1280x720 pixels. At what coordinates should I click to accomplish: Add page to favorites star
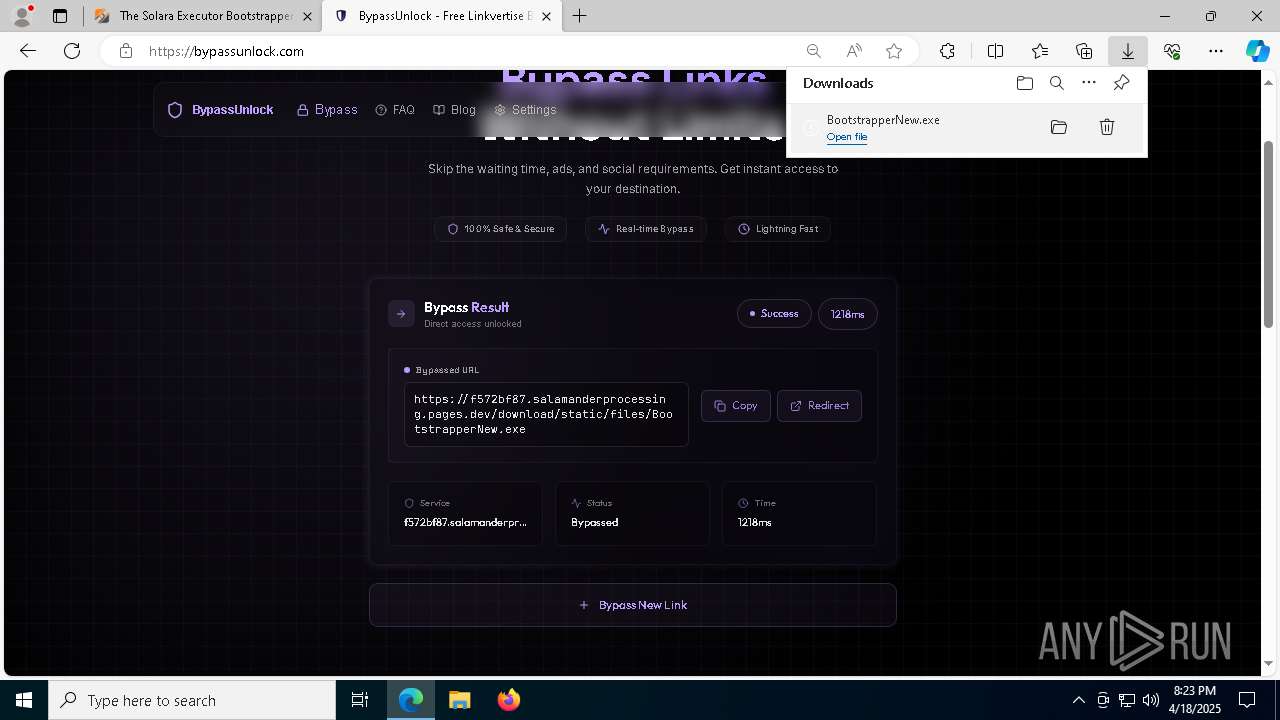tap(894, 51)
